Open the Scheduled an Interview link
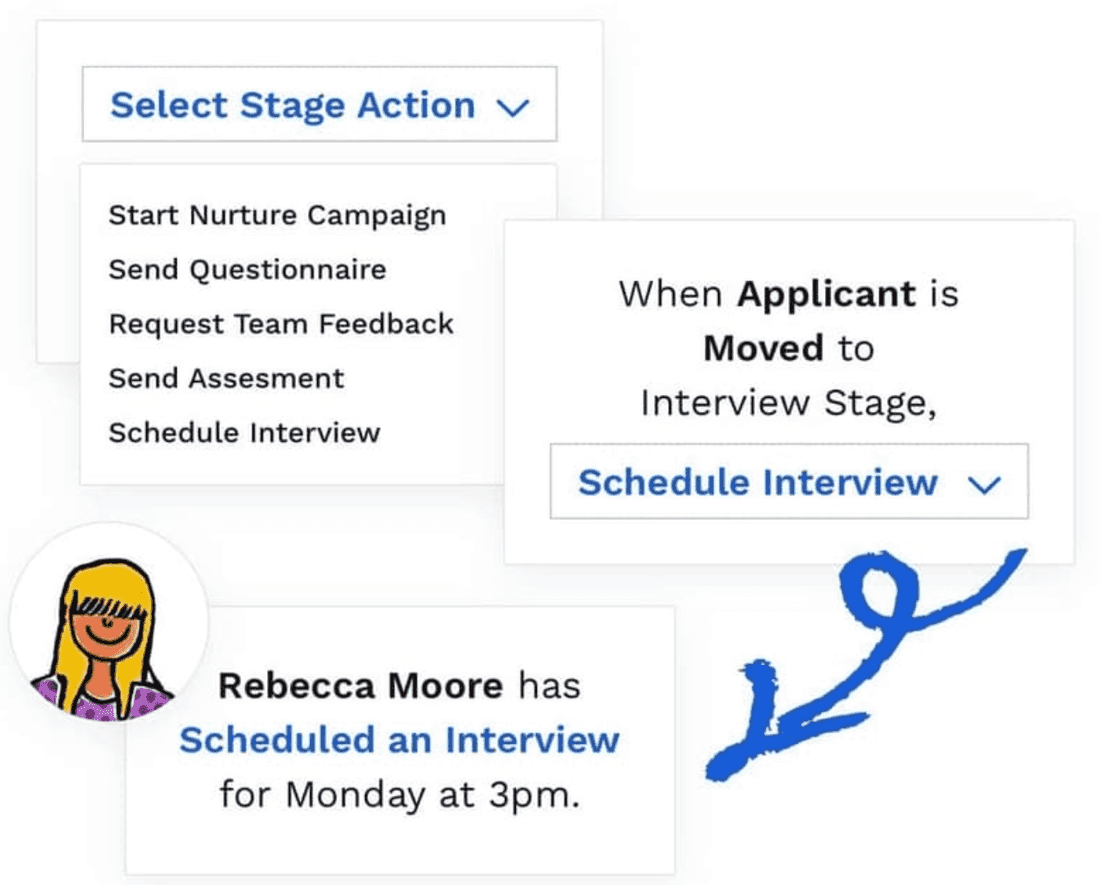Screen dimensions: 1100x885 [399, 740]
